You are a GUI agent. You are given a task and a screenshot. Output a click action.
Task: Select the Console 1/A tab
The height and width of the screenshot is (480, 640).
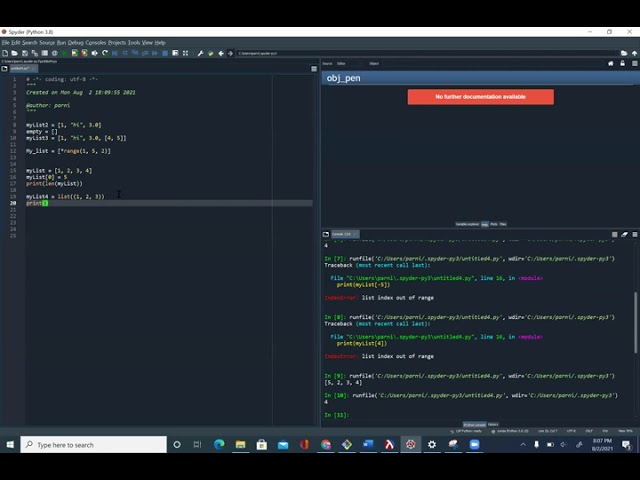point(344,234)
